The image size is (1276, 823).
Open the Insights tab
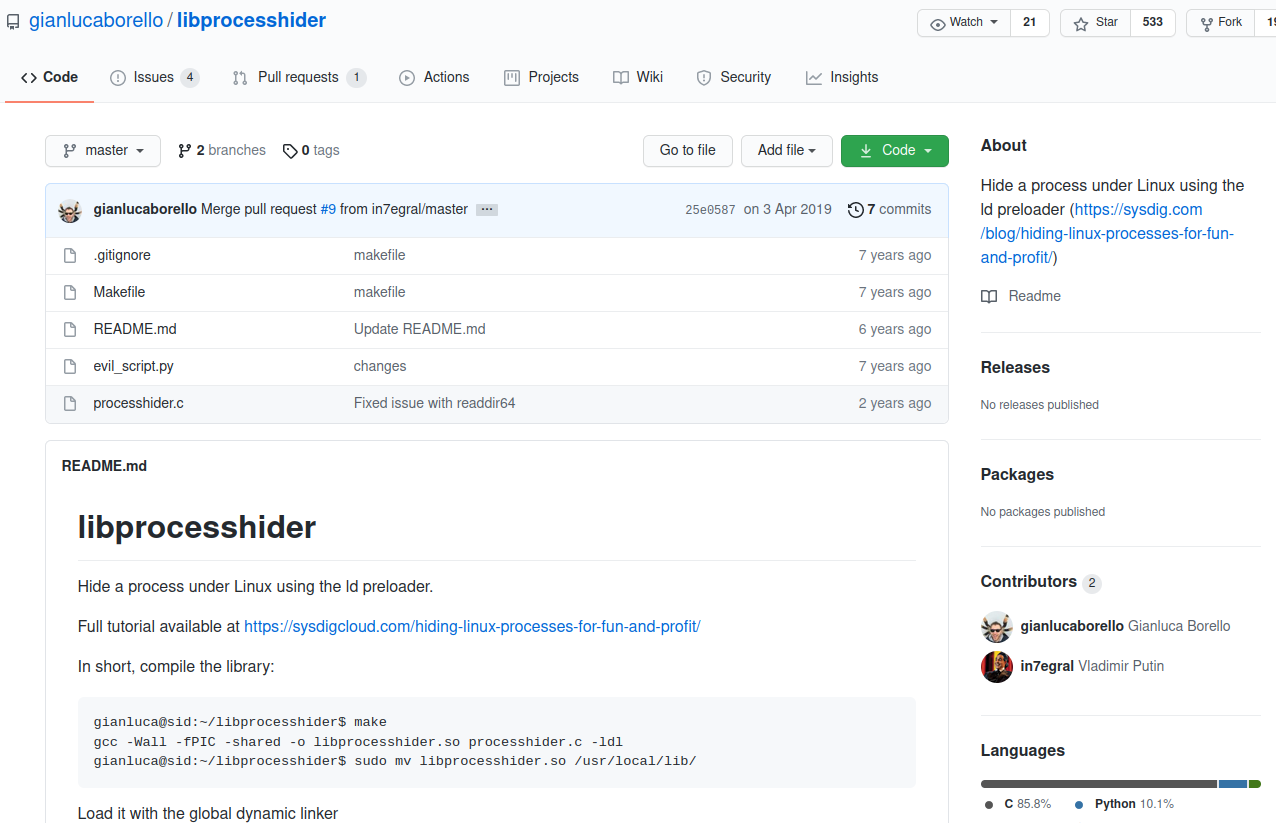[x=842, y=77]
